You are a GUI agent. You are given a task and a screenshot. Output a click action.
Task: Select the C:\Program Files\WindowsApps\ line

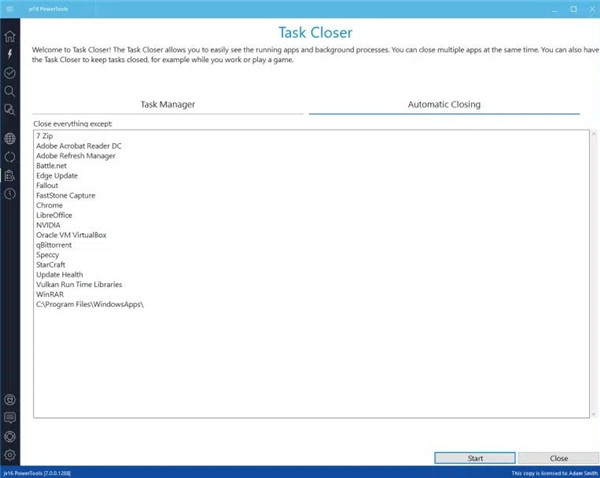pyautogui.click(x=90, y=304)
